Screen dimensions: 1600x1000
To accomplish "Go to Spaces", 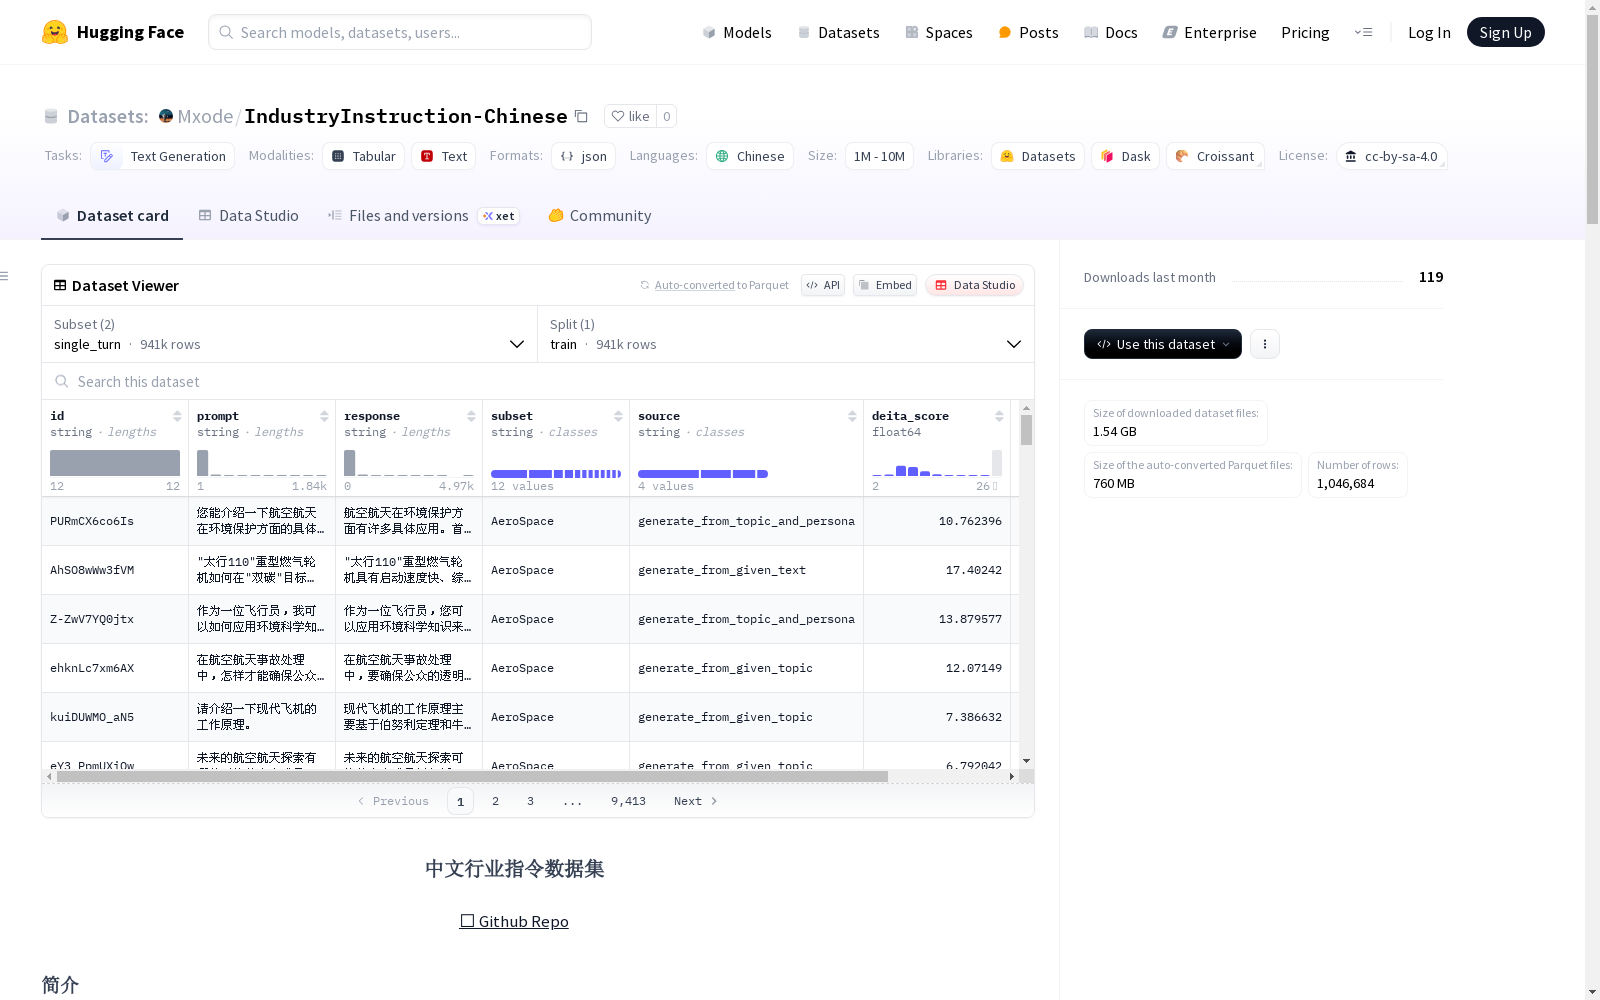I will click(939, 32).
